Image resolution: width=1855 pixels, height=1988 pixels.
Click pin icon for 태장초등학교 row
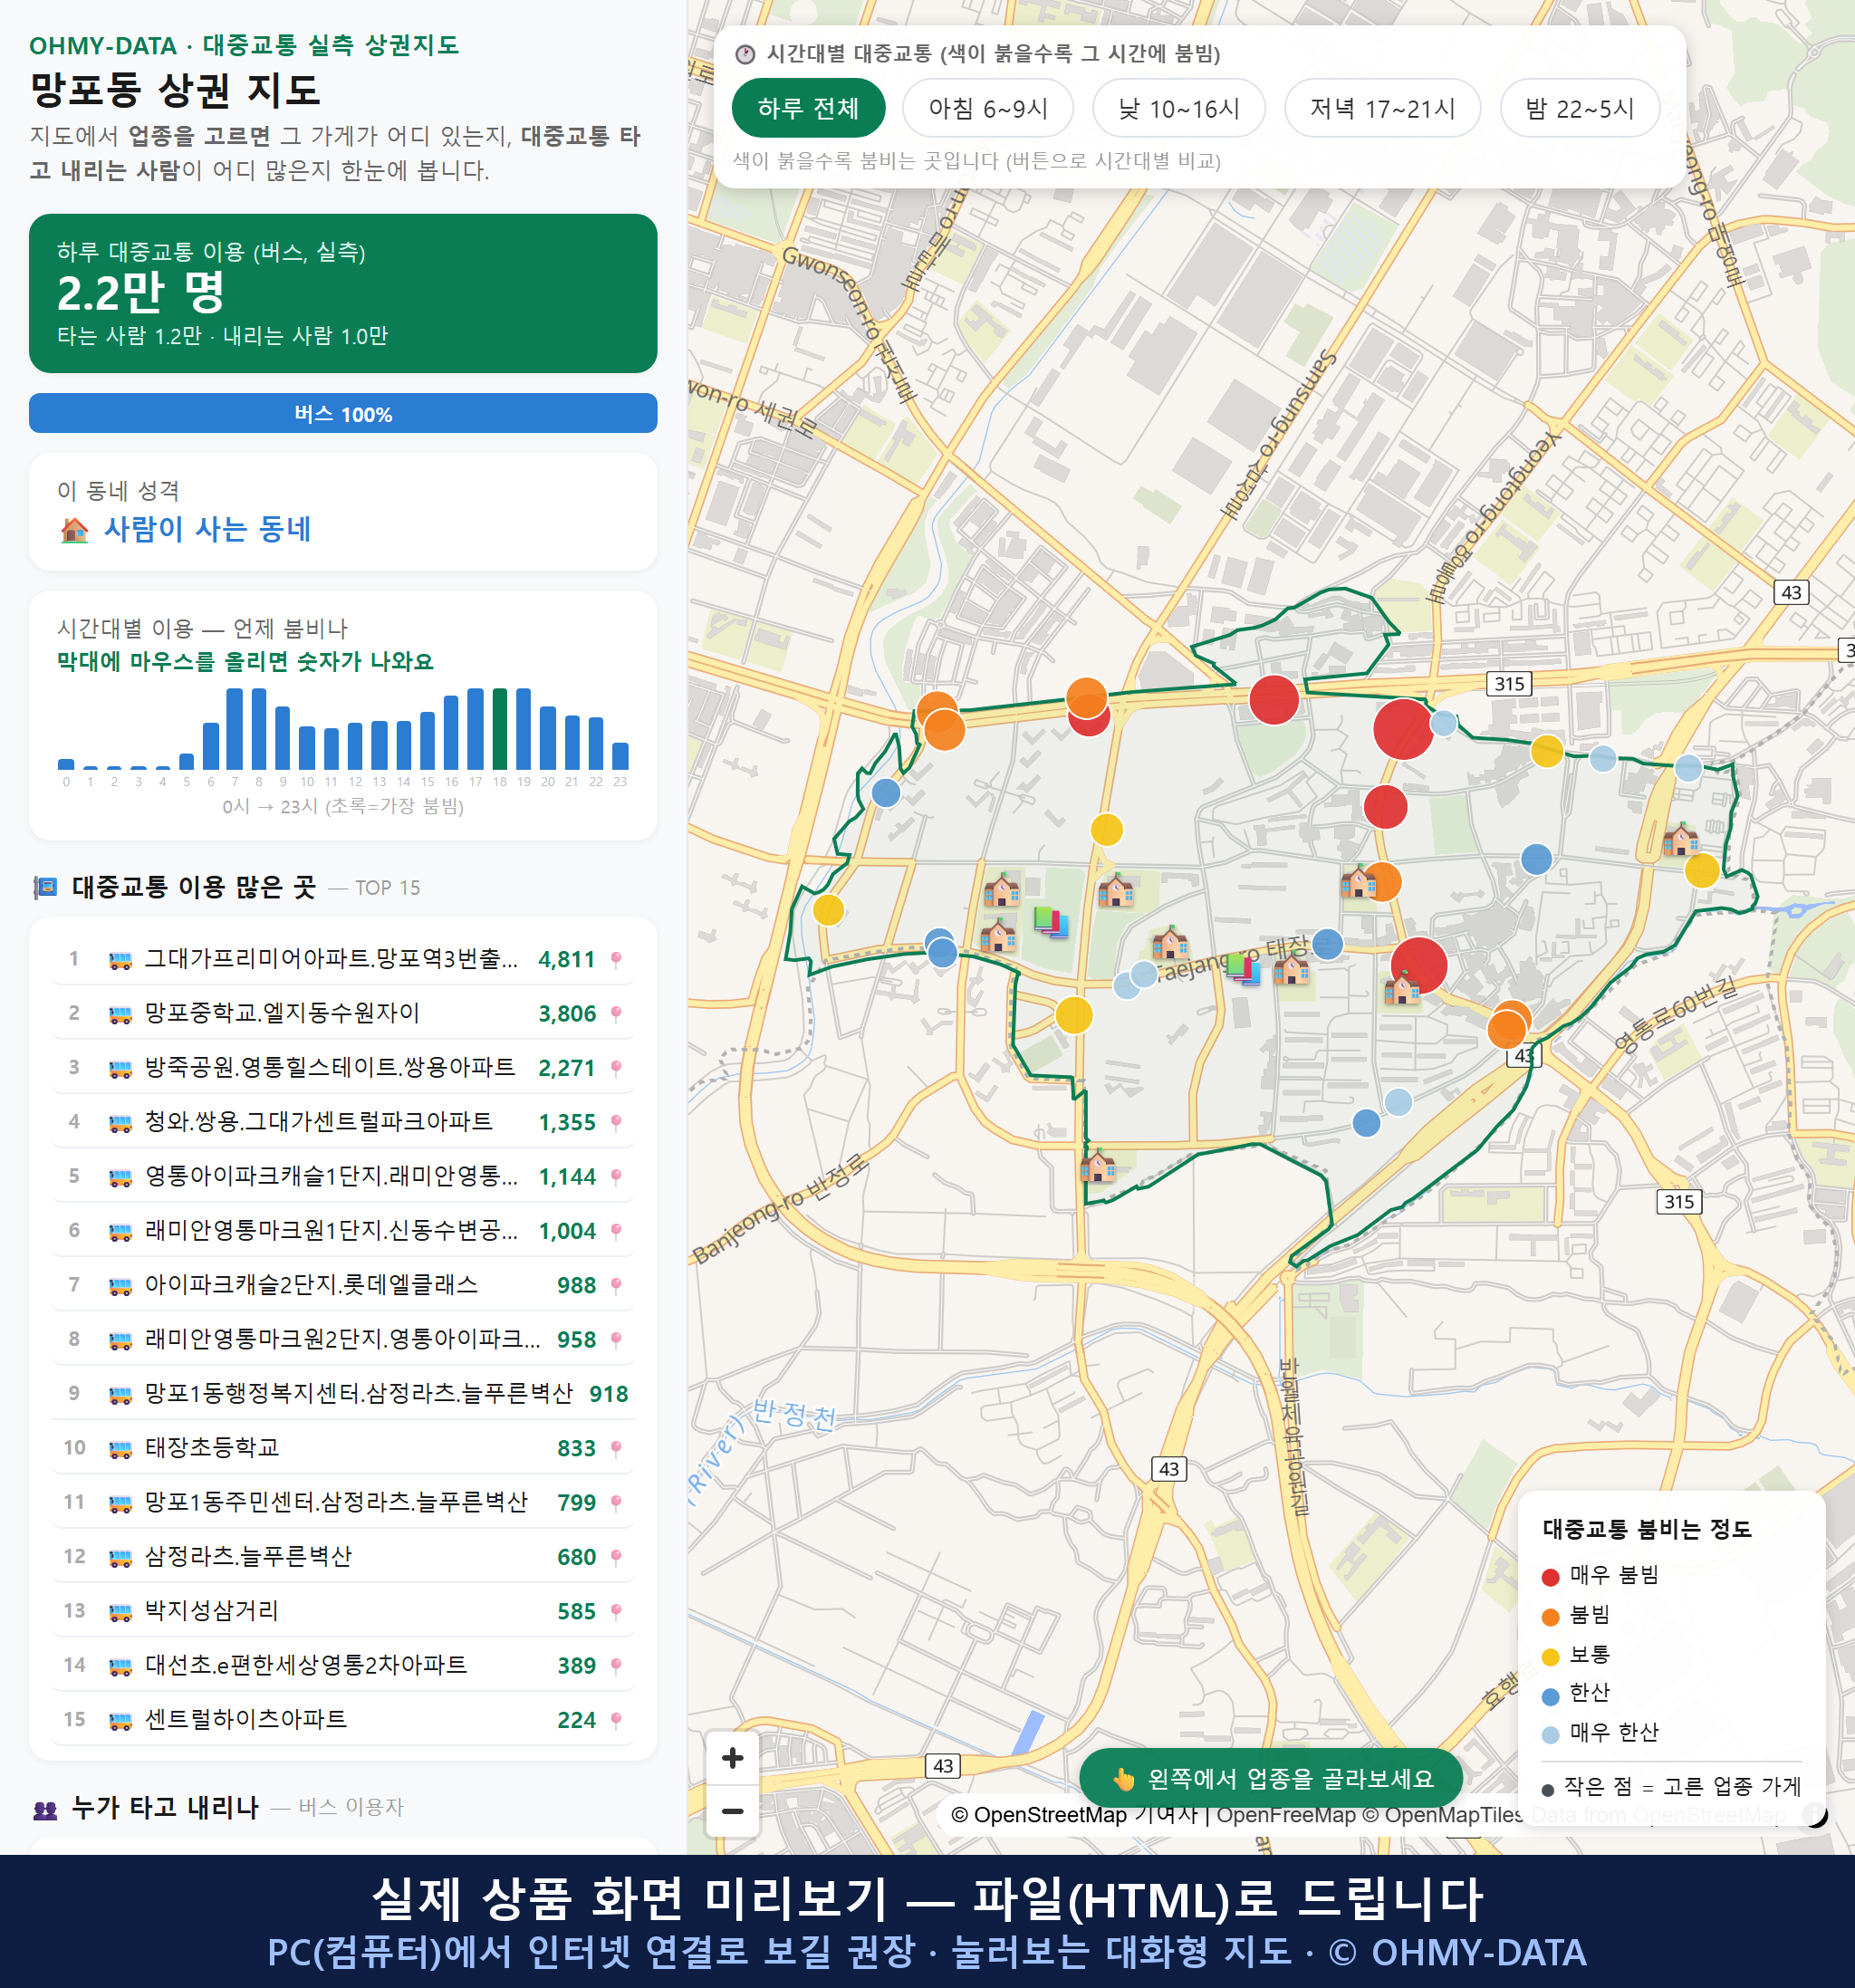[616, 1448]
